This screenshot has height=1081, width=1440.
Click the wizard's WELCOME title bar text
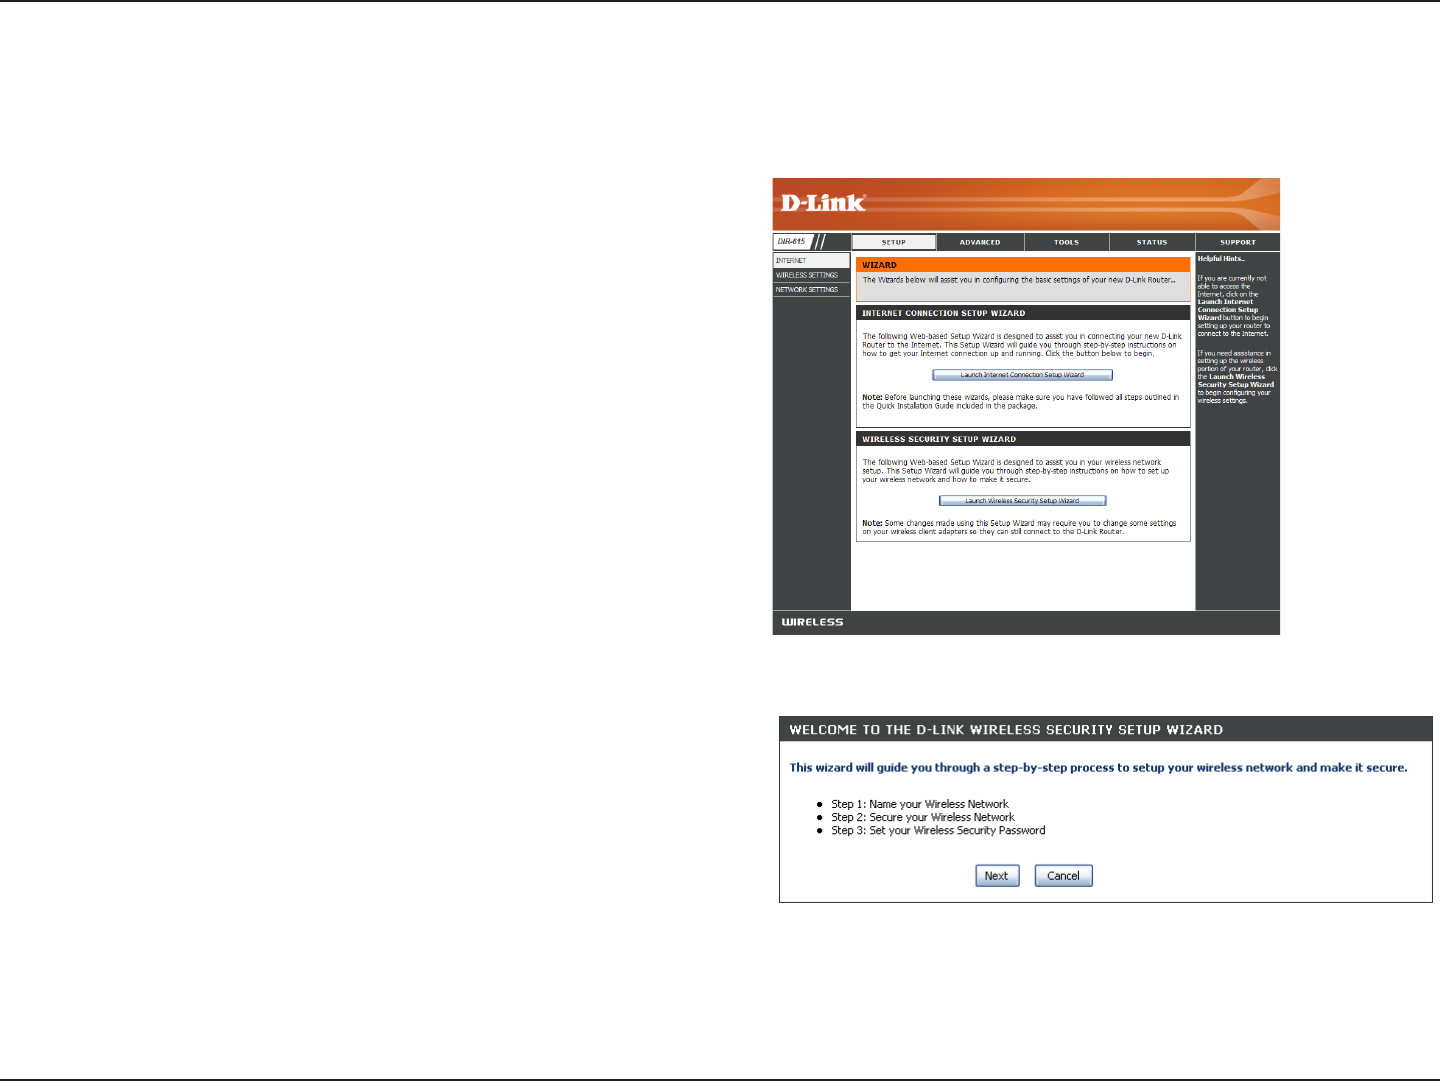[x=1006, y=730]
